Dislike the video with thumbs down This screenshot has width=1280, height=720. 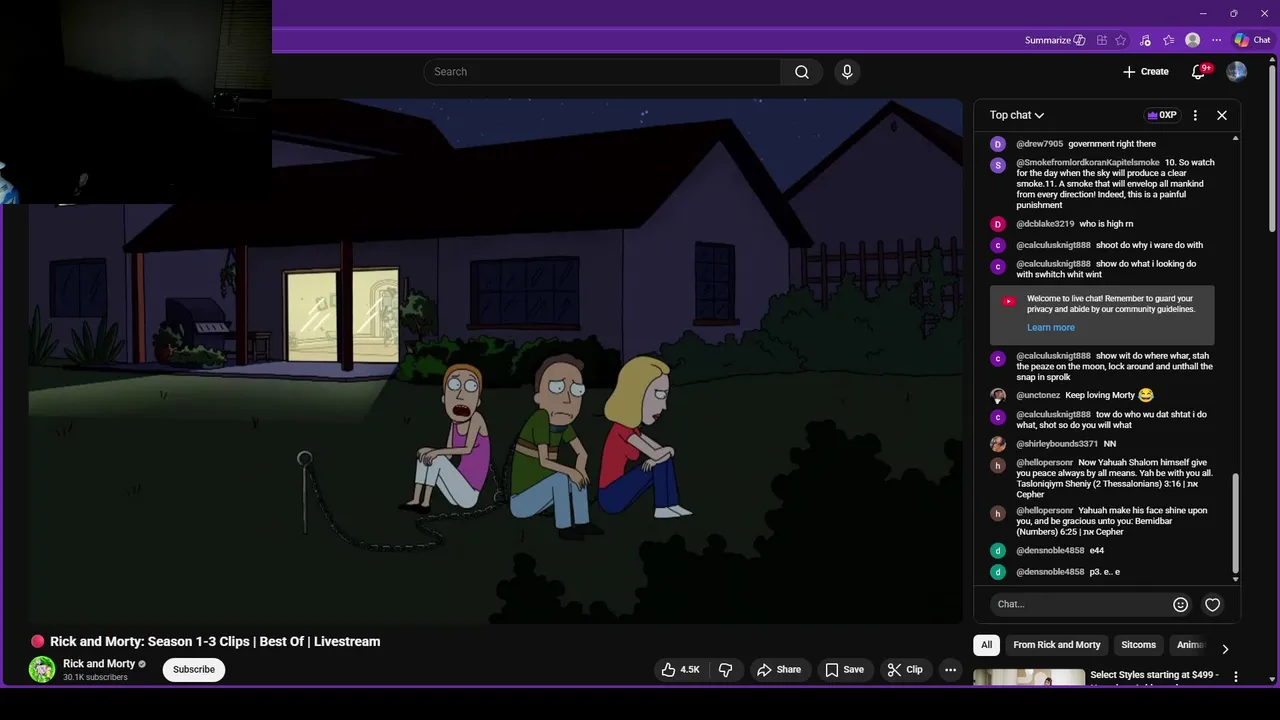726,670
